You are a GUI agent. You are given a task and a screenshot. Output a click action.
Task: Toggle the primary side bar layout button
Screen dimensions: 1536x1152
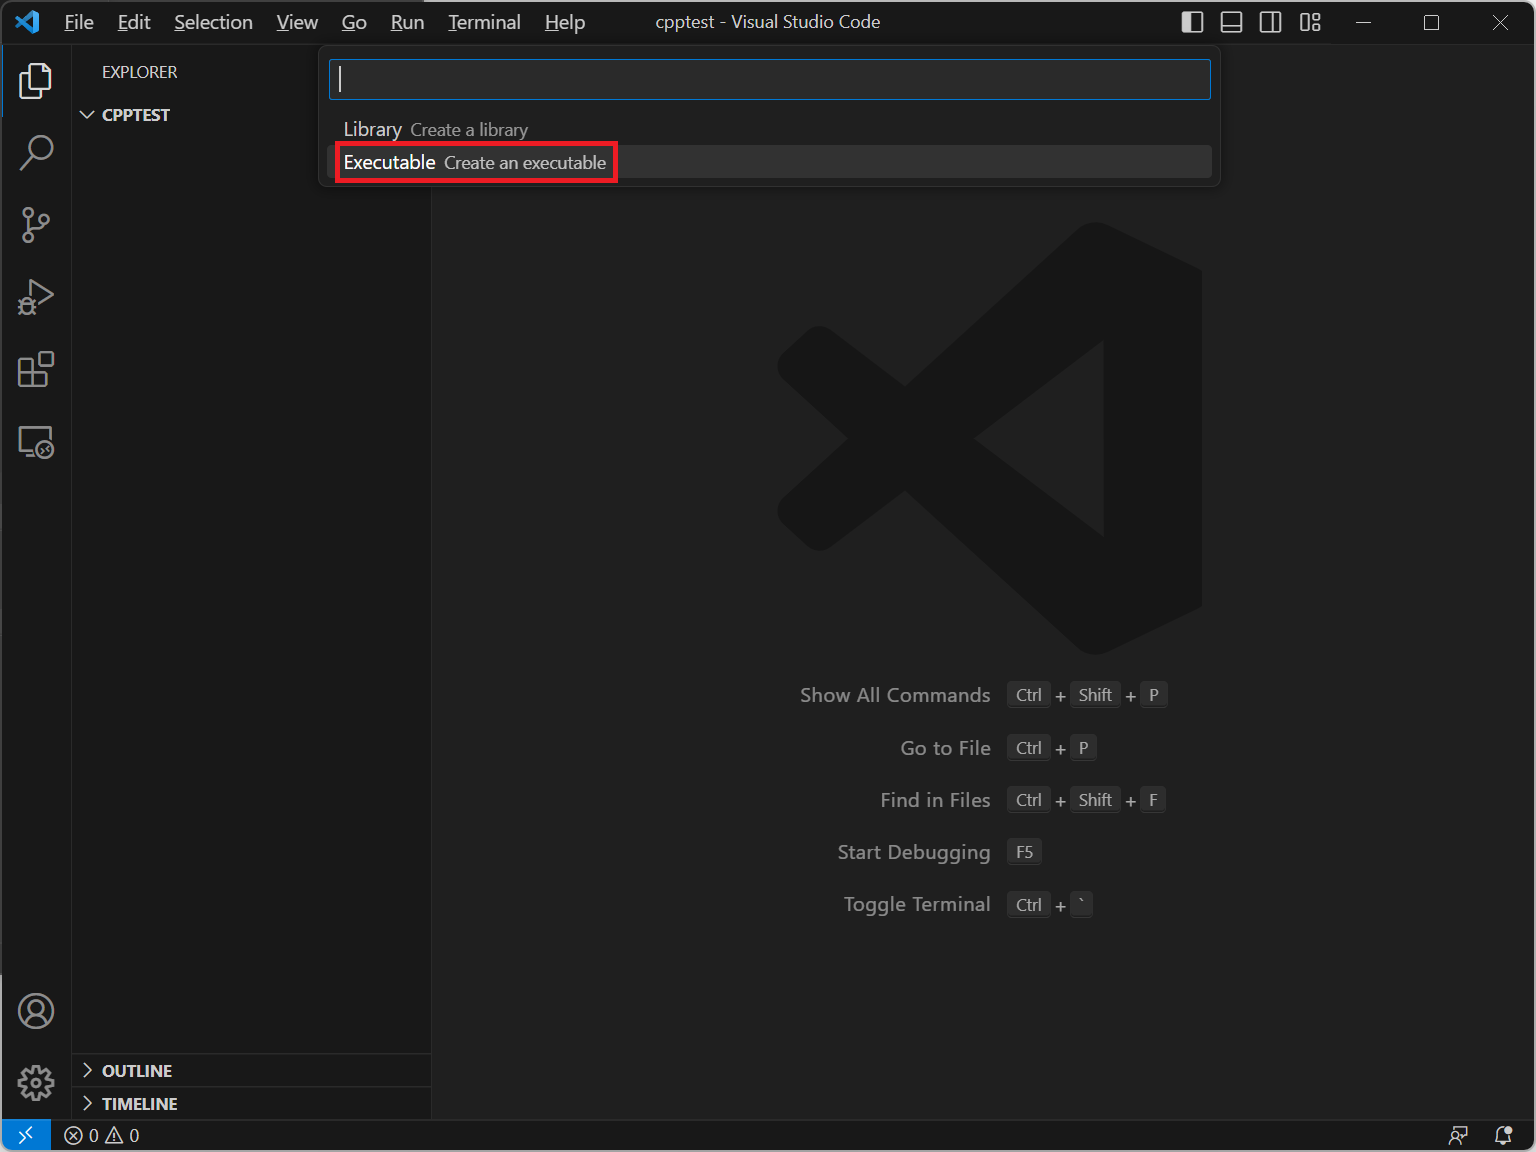1192,22
